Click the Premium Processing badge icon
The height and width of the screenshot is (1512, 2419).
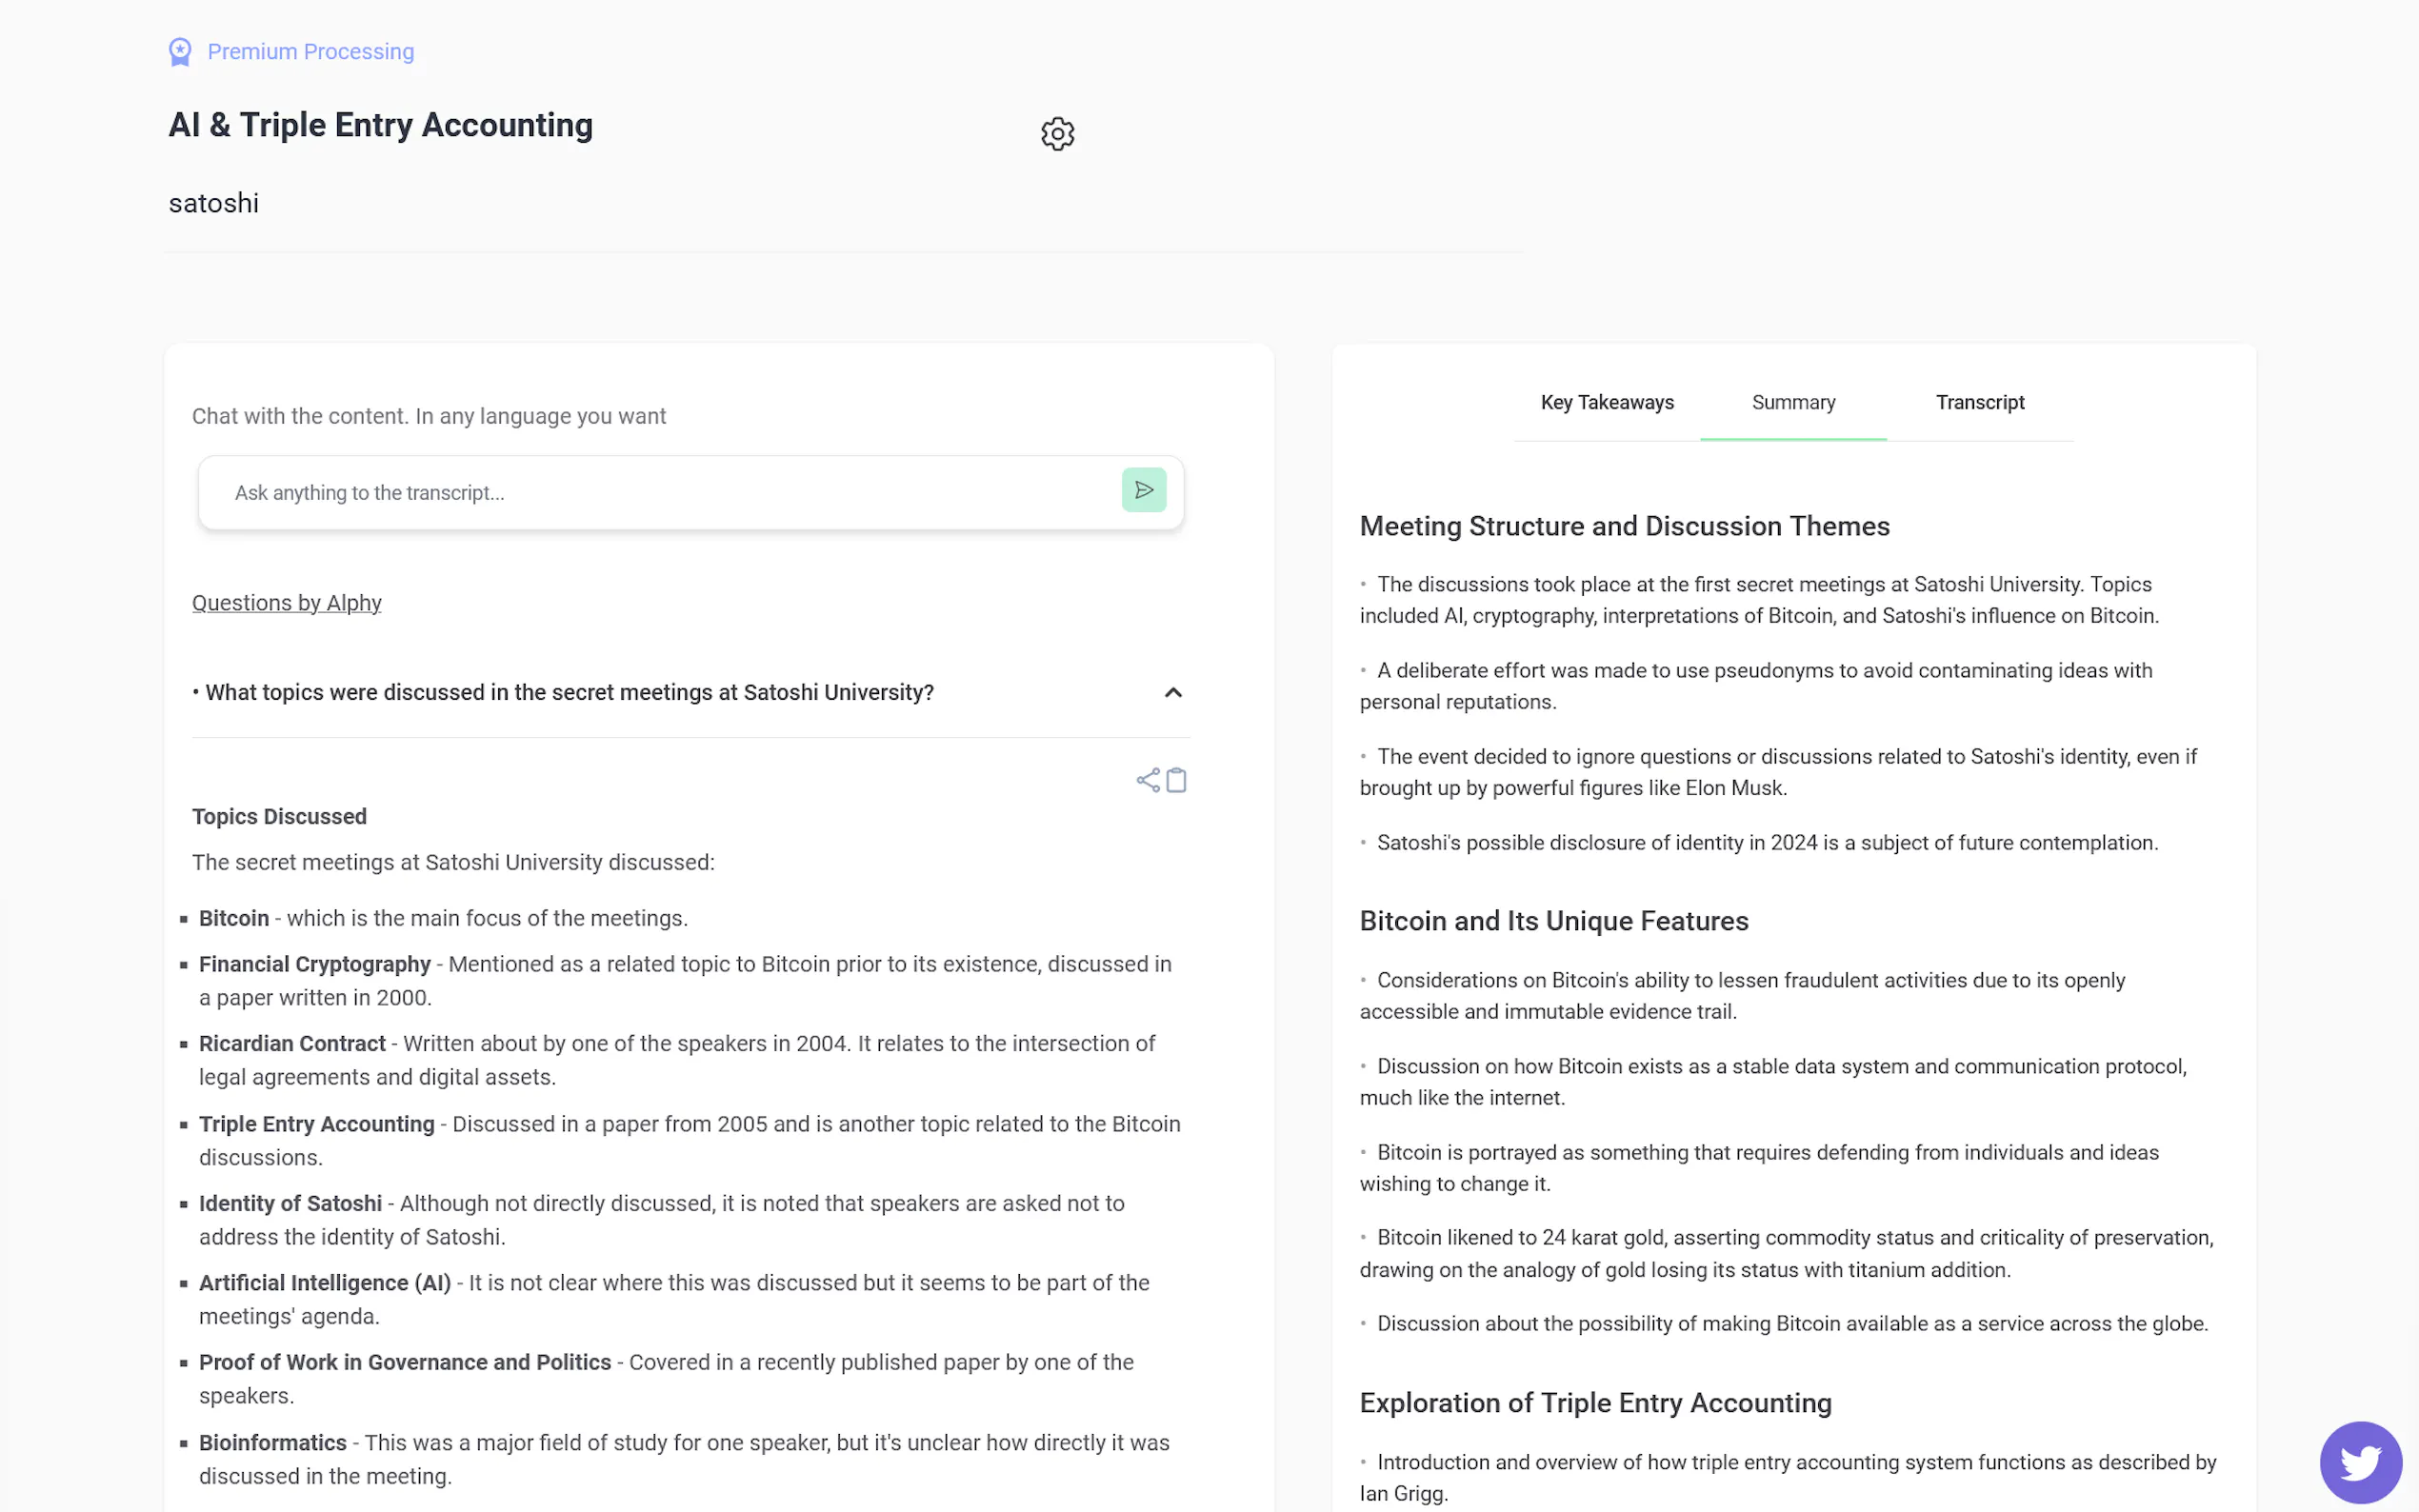180,52
